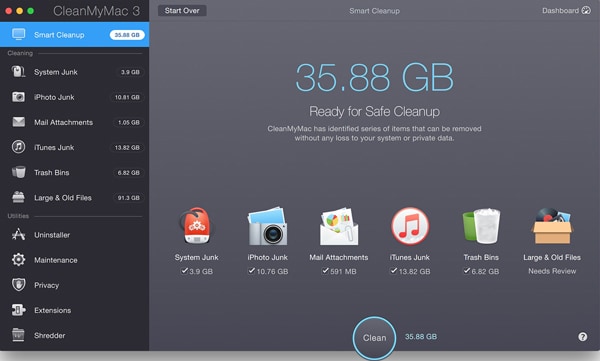
Task: Click the large Trash Bins icon
Action: [x=481, y=226]
